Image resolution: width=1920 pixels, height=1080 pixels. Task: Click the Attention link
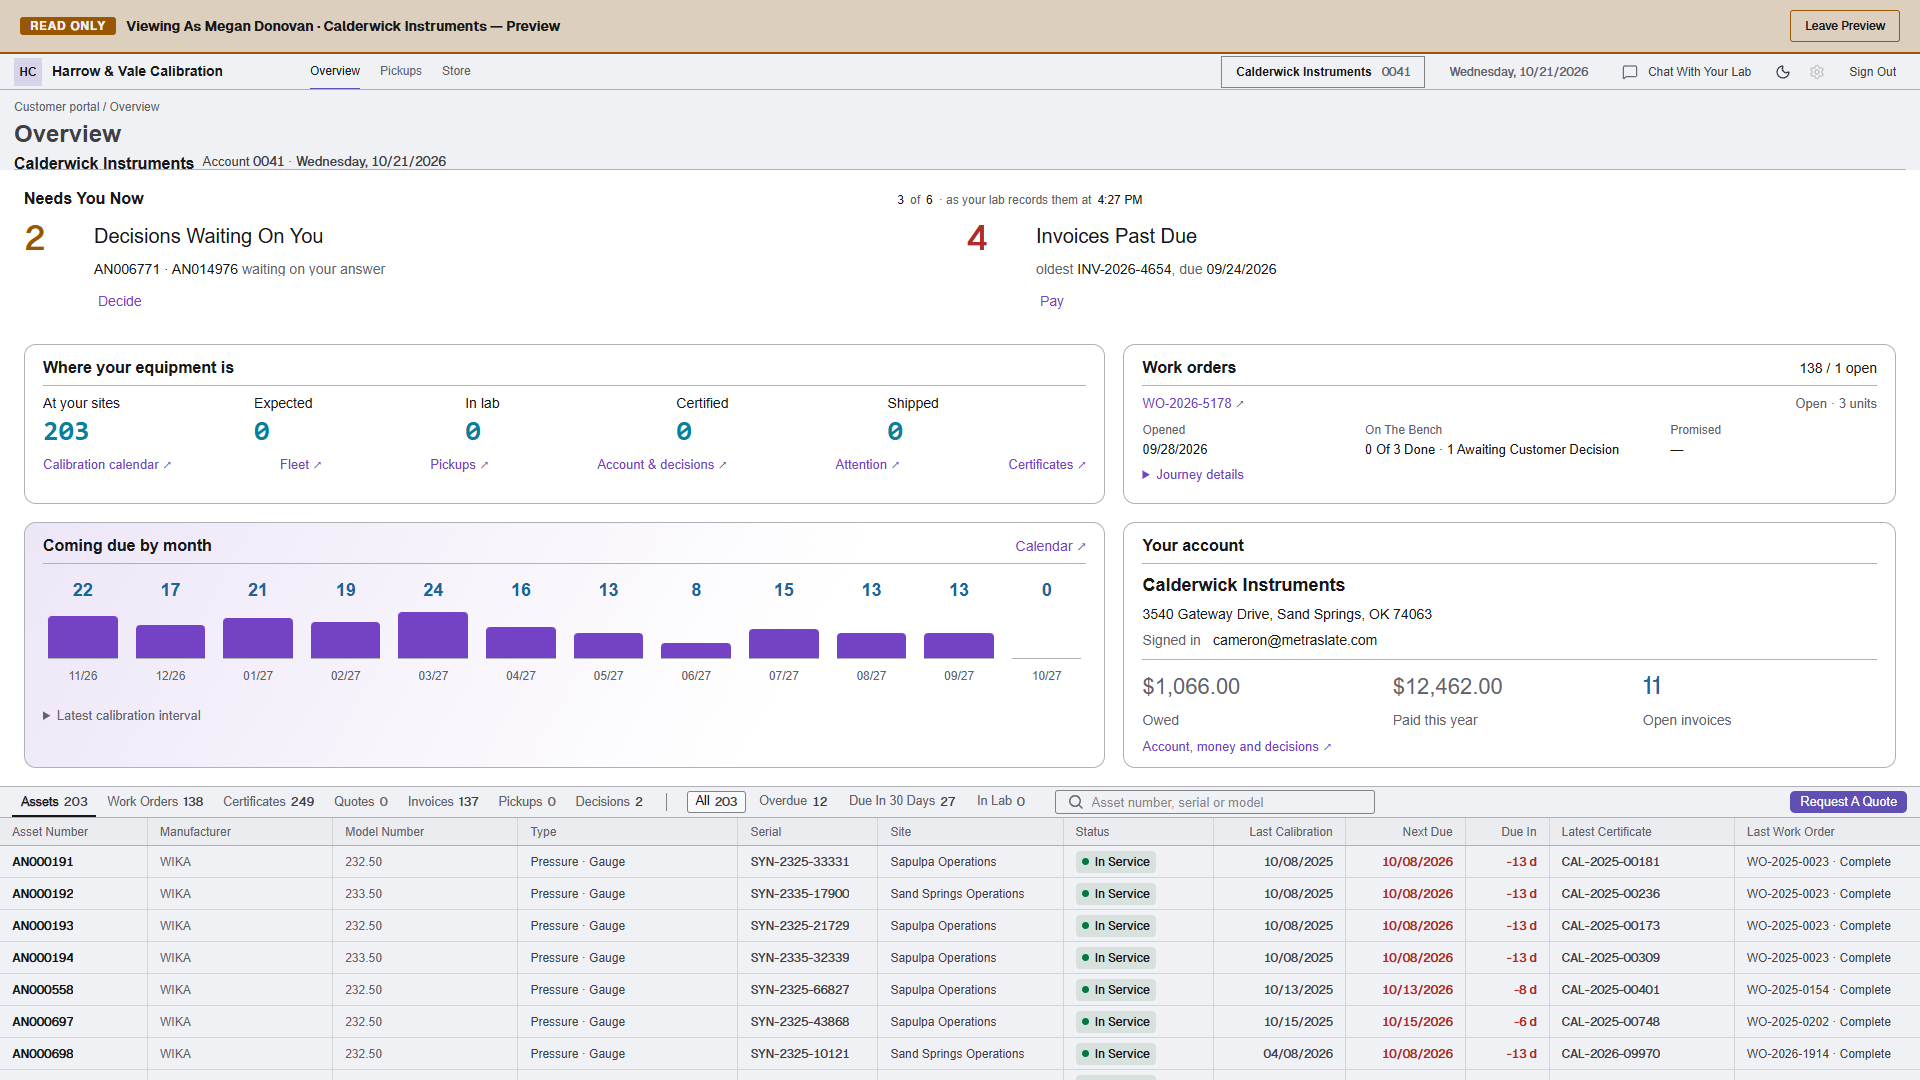tap(867, 465)
